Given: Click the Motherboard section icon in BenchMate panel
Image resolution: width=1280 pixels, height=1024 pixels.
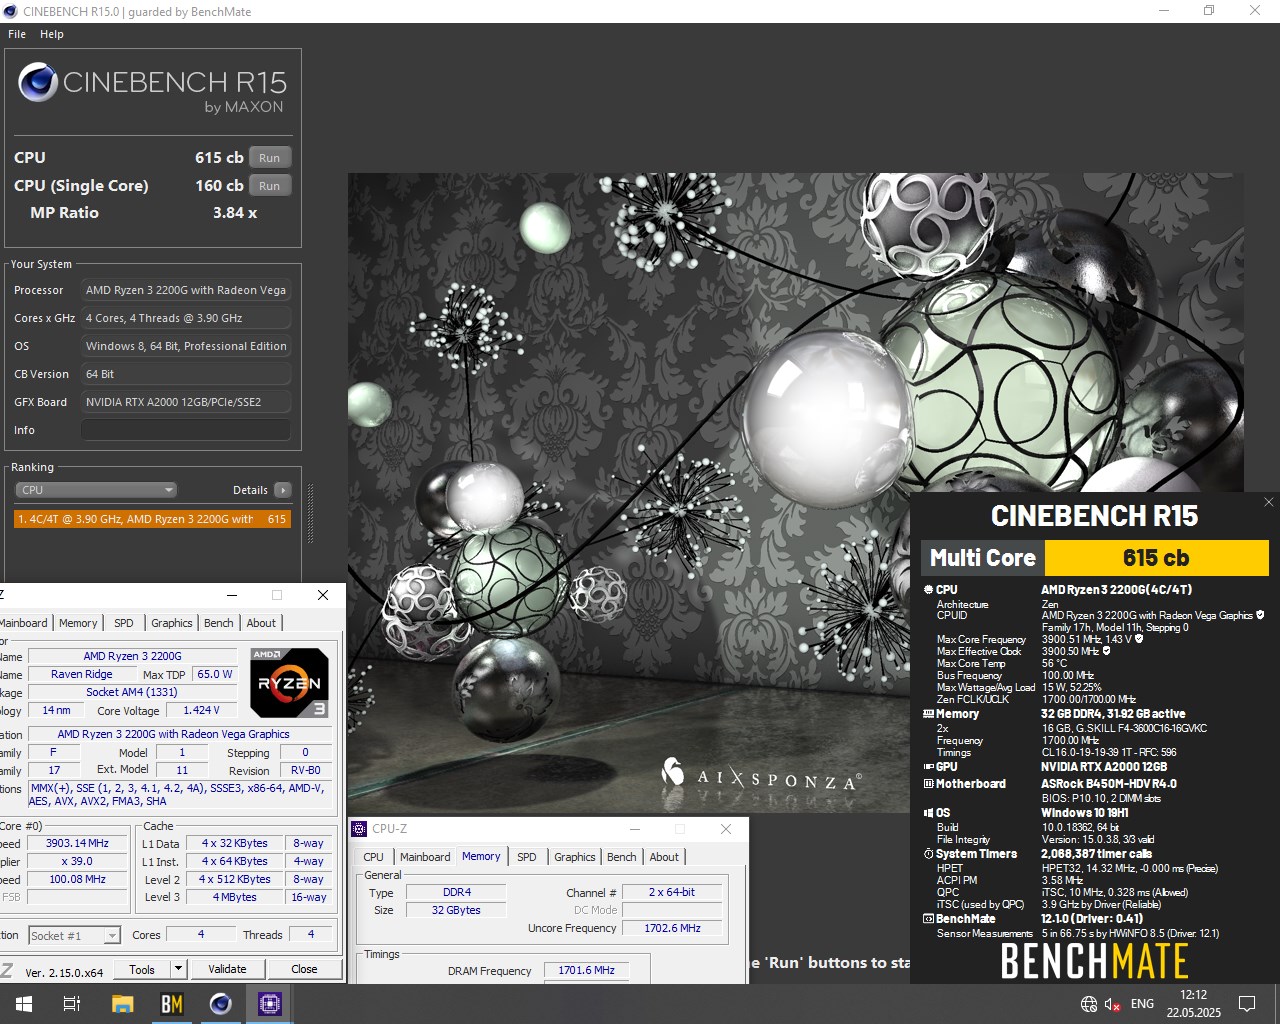Looking at the screenshot, I should coord(928,784).
